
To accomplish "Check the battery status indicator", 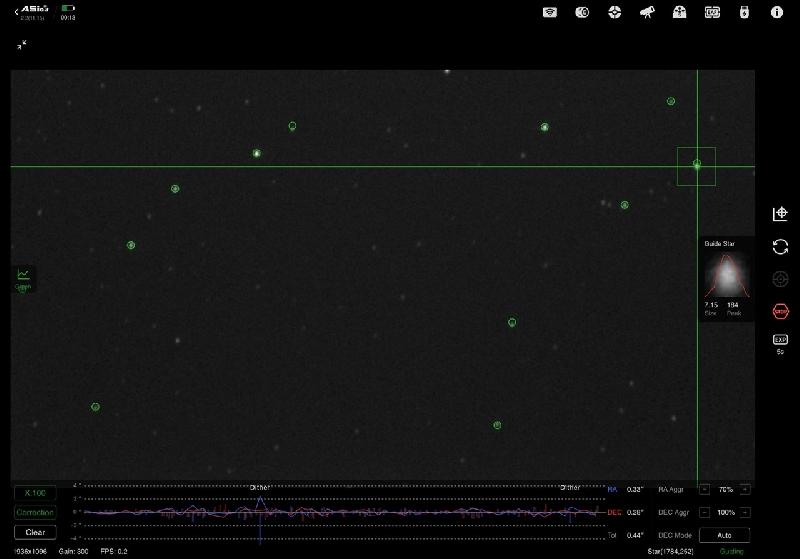I will point(68,8).
